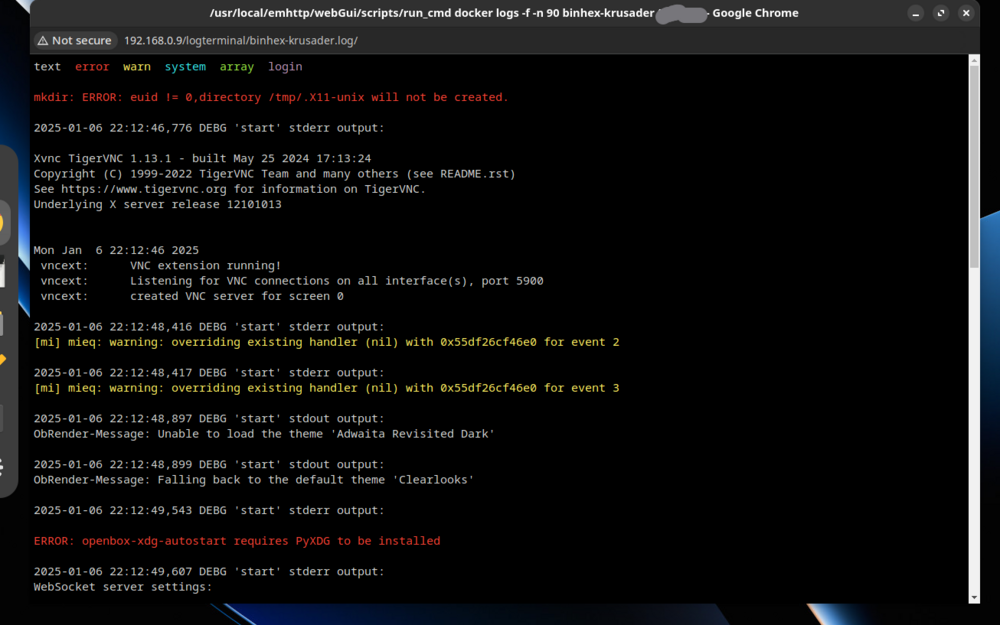Click the 22:12:49,543 DEBG stderr line

point(209,510)
